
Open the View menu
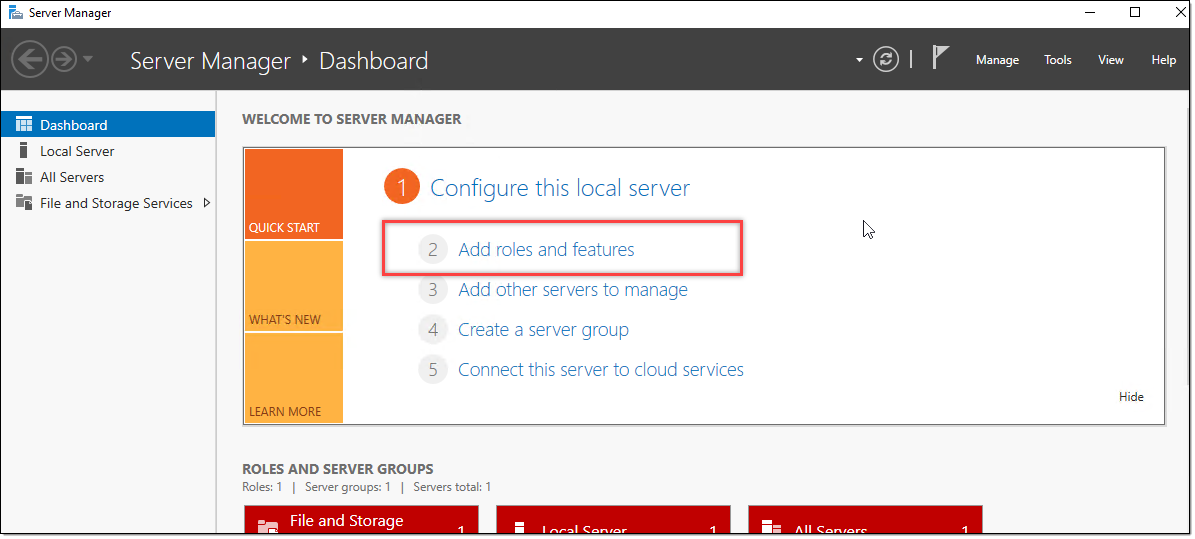(1111, 60)
